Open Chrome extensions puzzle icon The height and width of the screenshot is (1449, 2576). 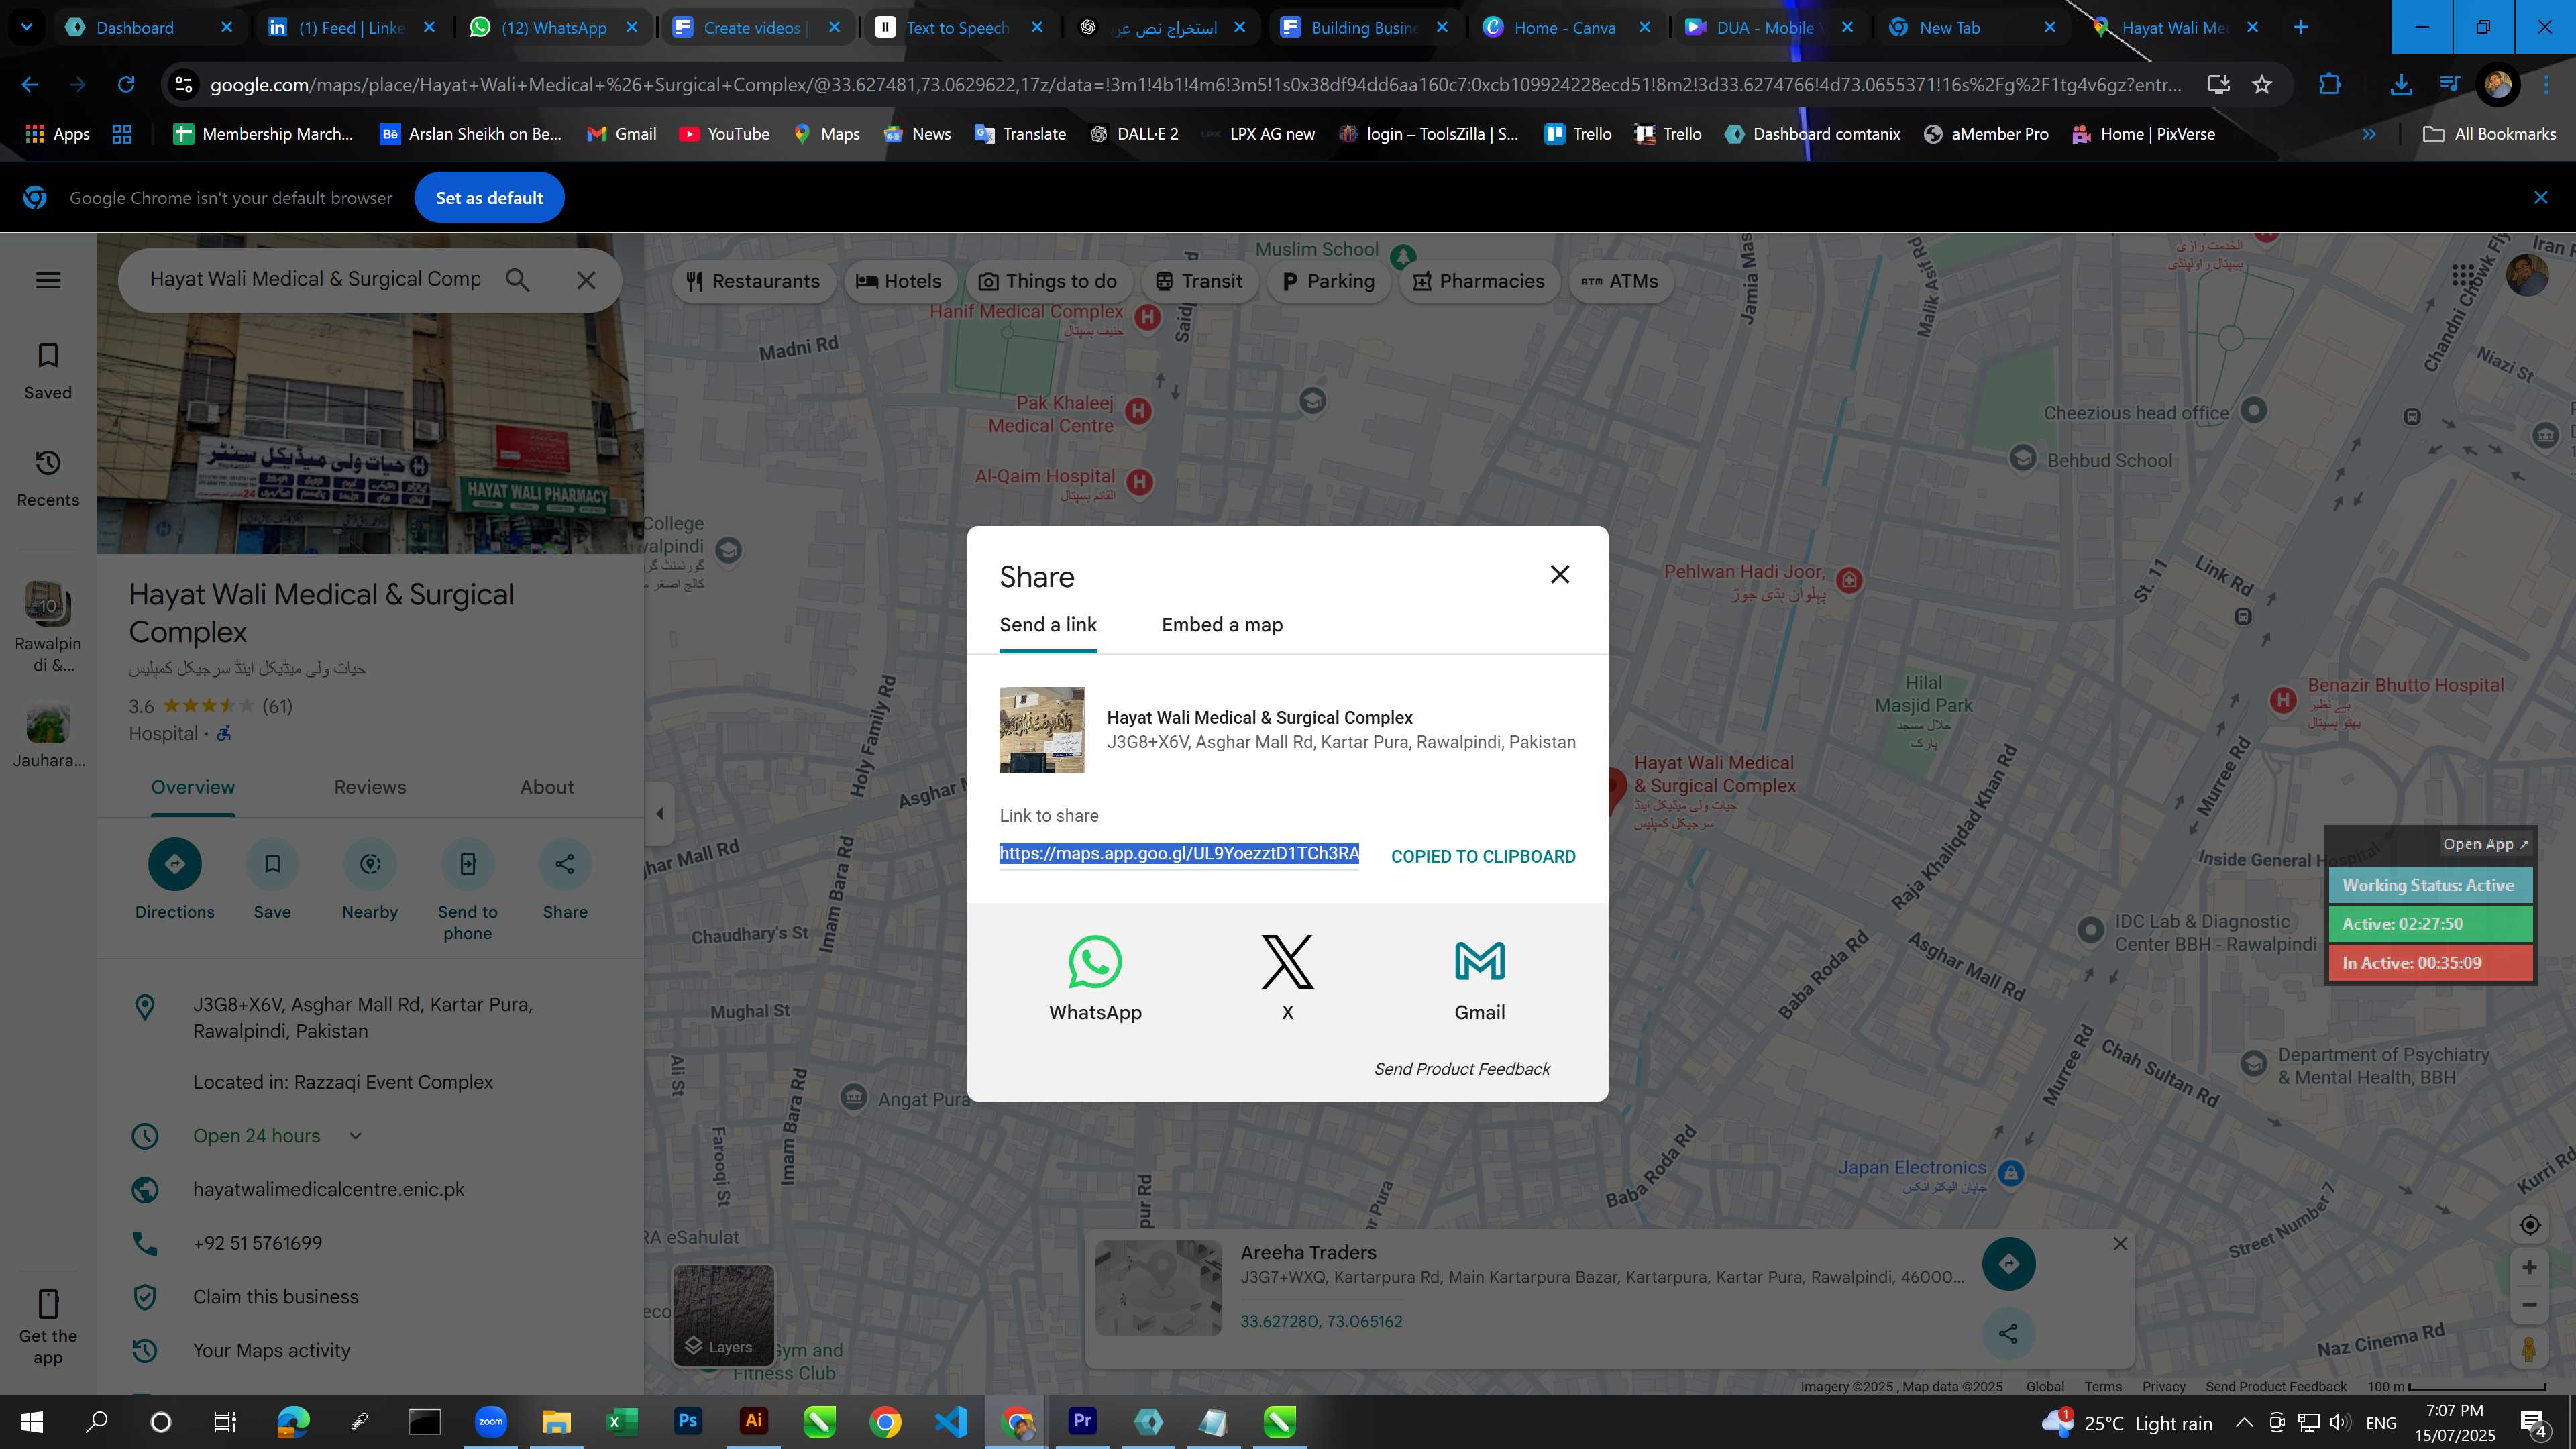[2330, 85]
